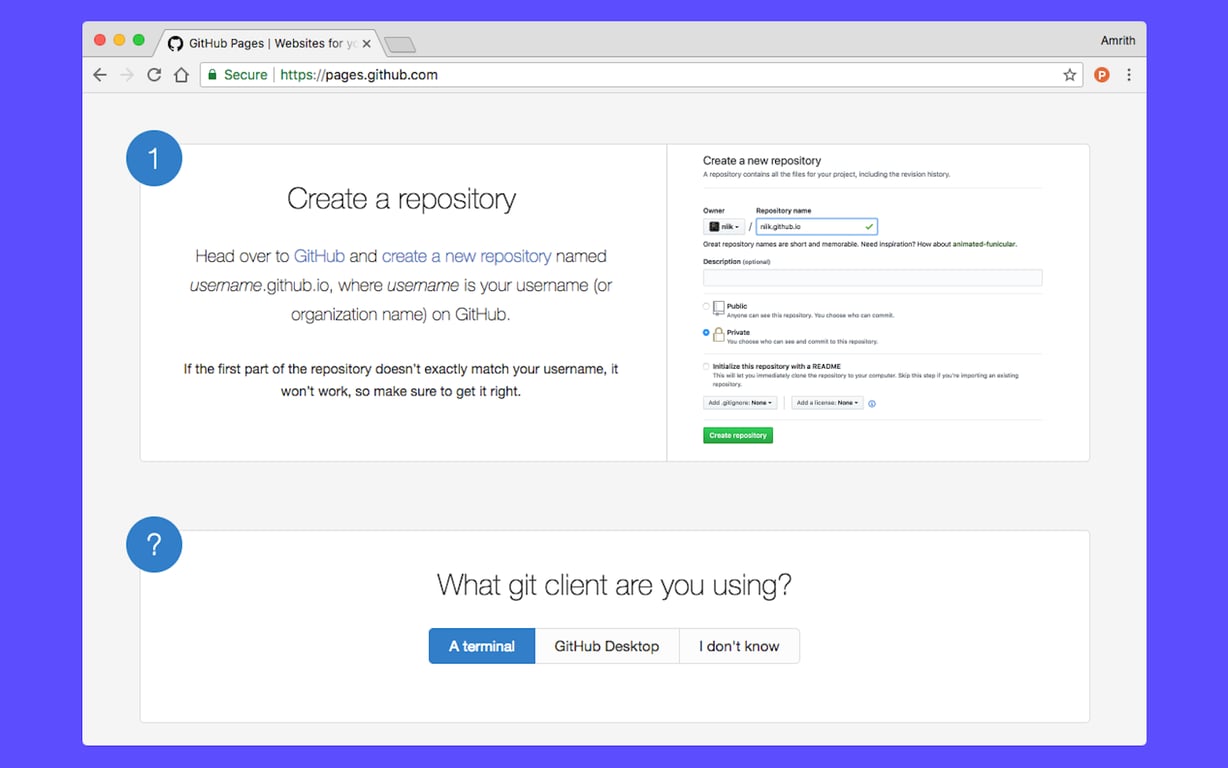1228x768 pixels.
Task: Switch to the GitHub Desktop tab
Action: point(607,646)
